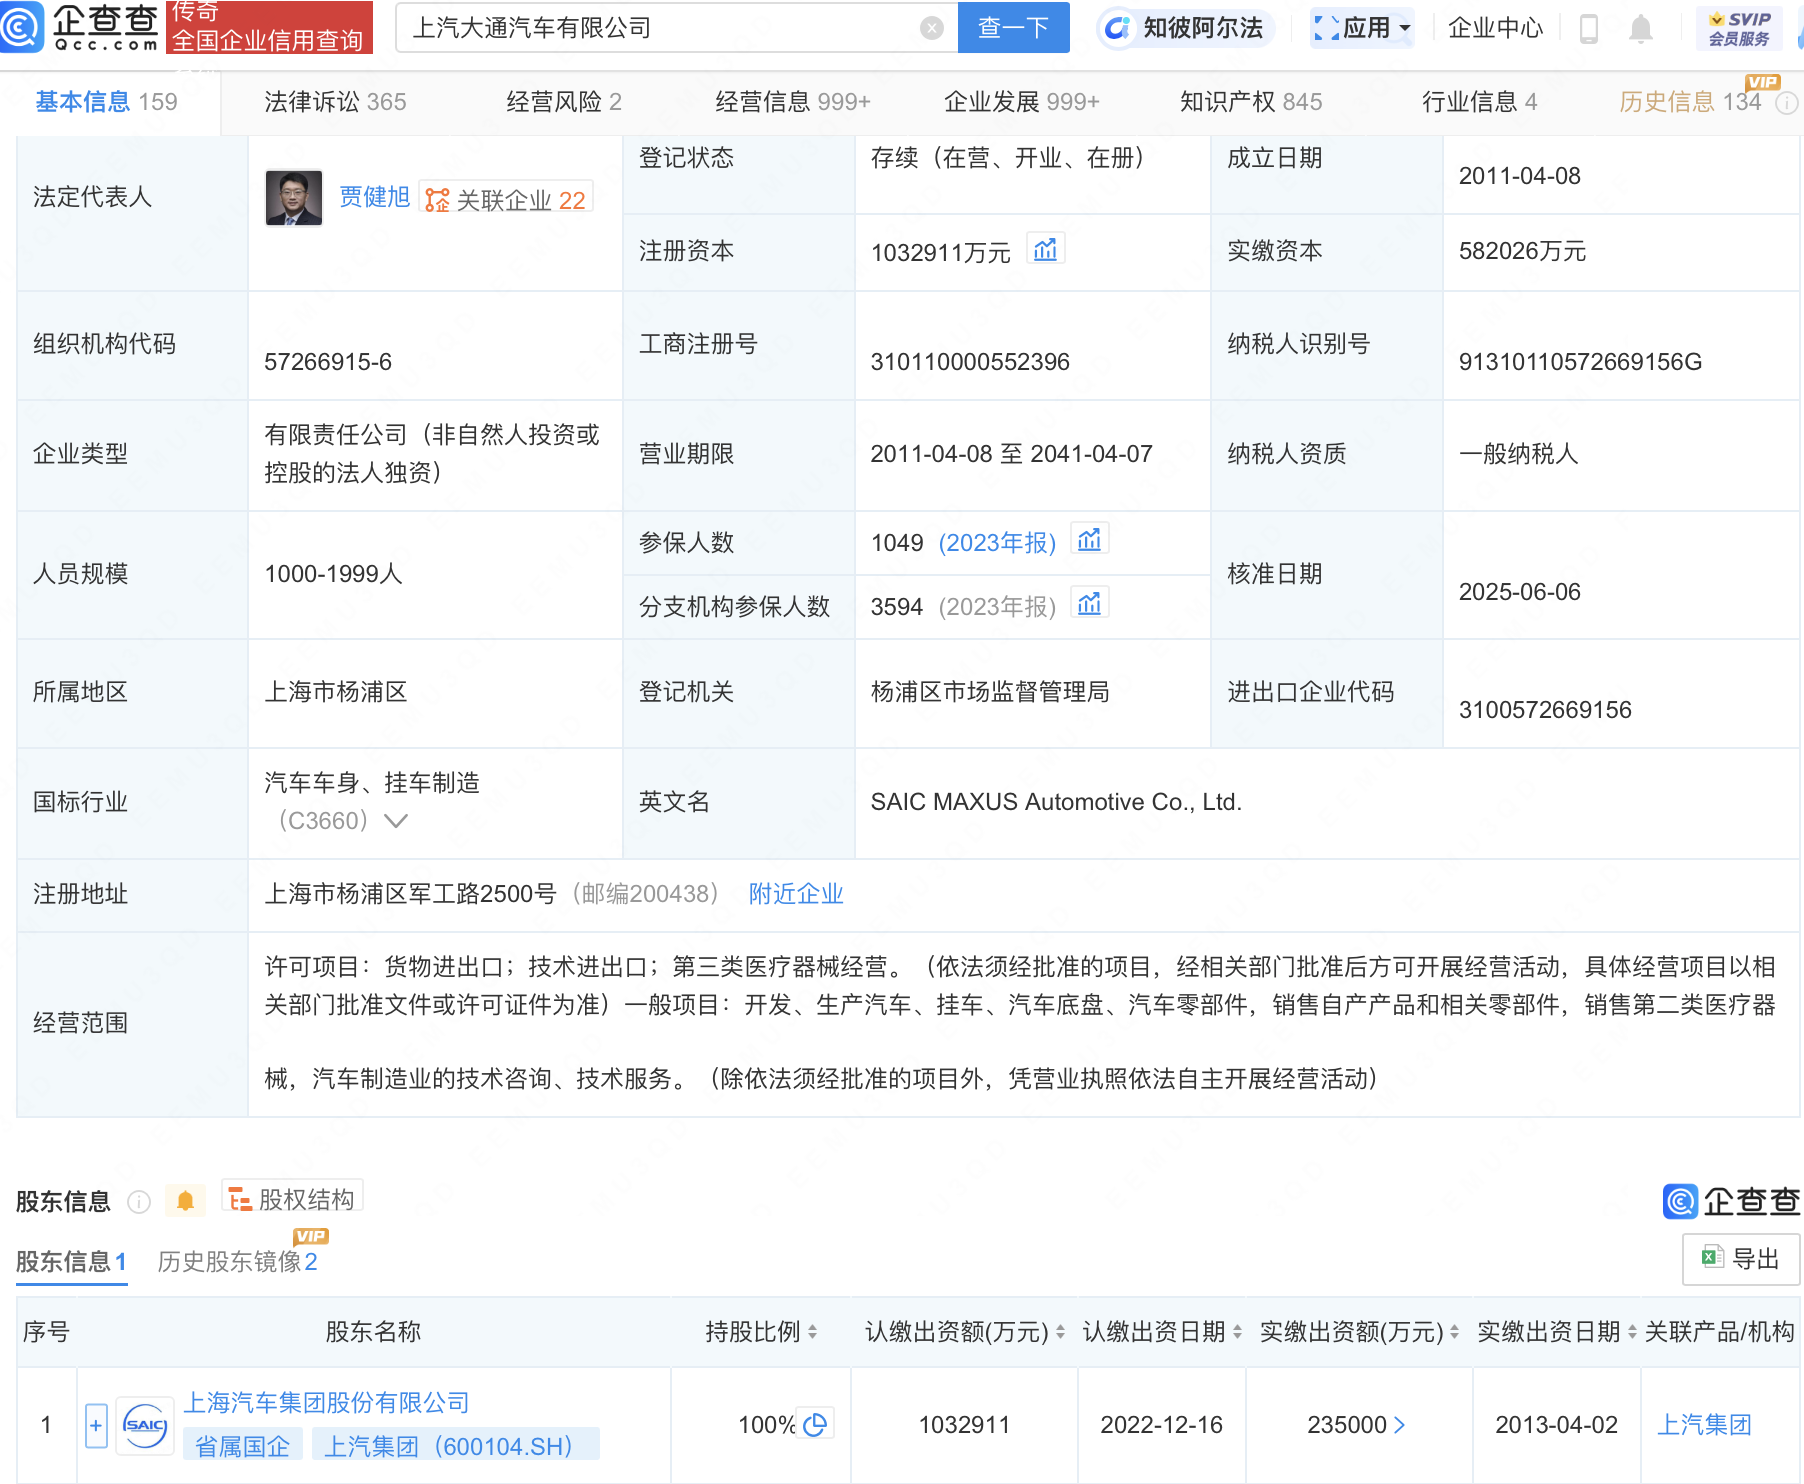The height and width of the screenshot is (1484, 1804).
Task: Open the (2023年报) annual report link
Action: point(997,543)
